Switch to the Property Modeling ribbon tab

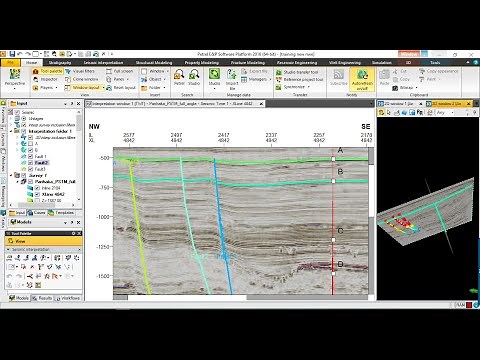(202, 62)
